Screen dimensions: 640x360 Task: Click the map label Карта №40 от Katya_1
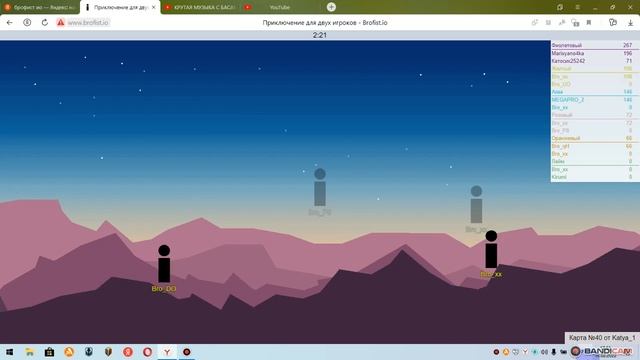tap(602, 338)
